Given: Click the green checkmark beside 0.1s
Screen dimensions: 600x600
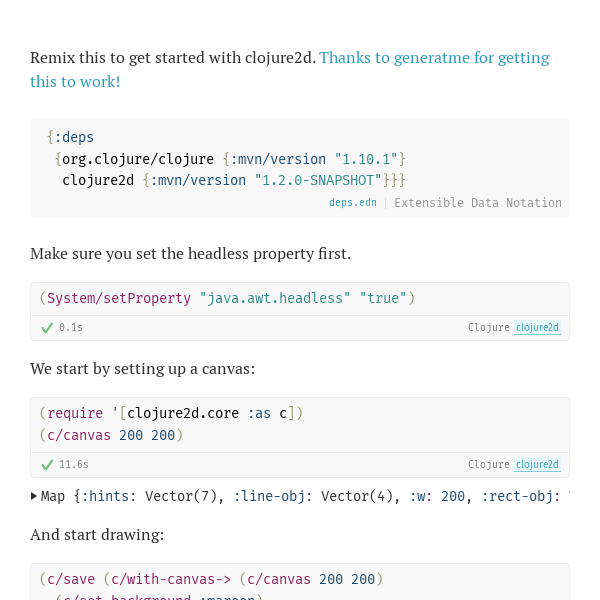Looking at the screenshot, I should [47, 328].
